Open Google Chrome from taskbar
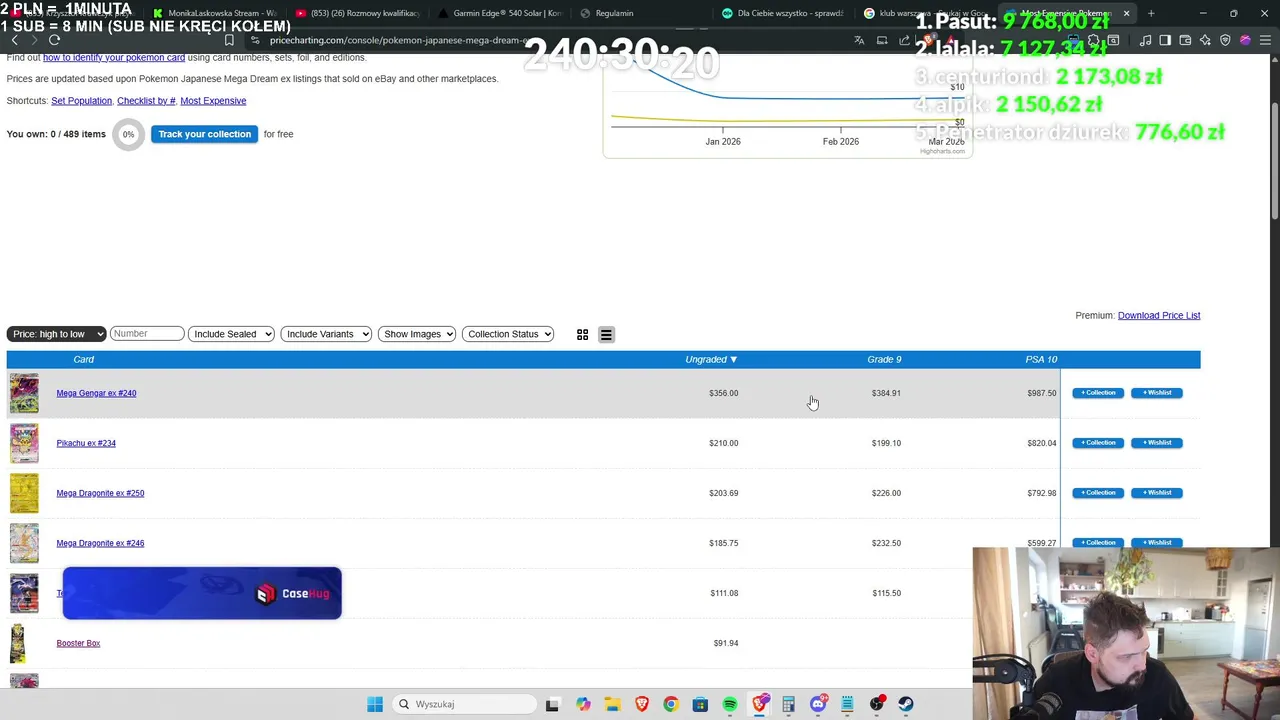 (x=671, y=704)
